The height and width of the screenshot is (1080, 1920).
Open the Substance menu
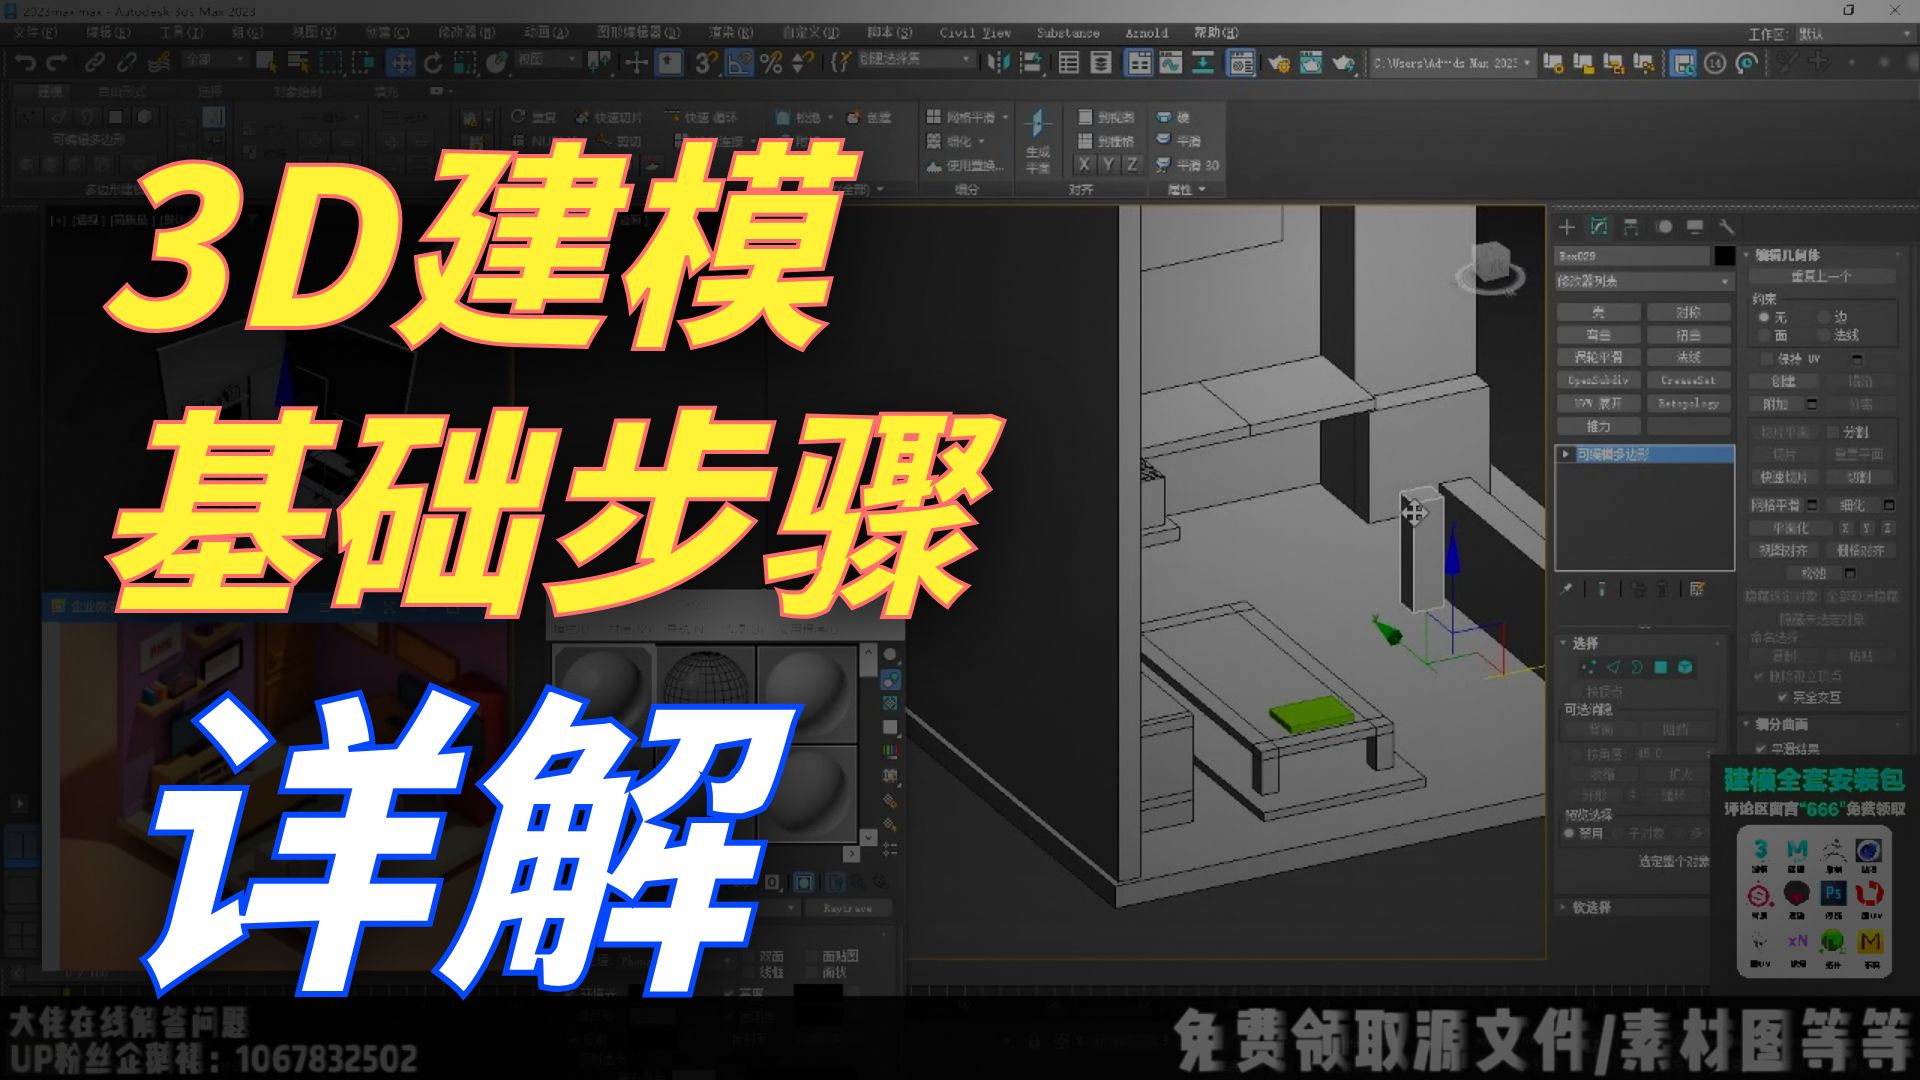click(x=1068, y=33)
